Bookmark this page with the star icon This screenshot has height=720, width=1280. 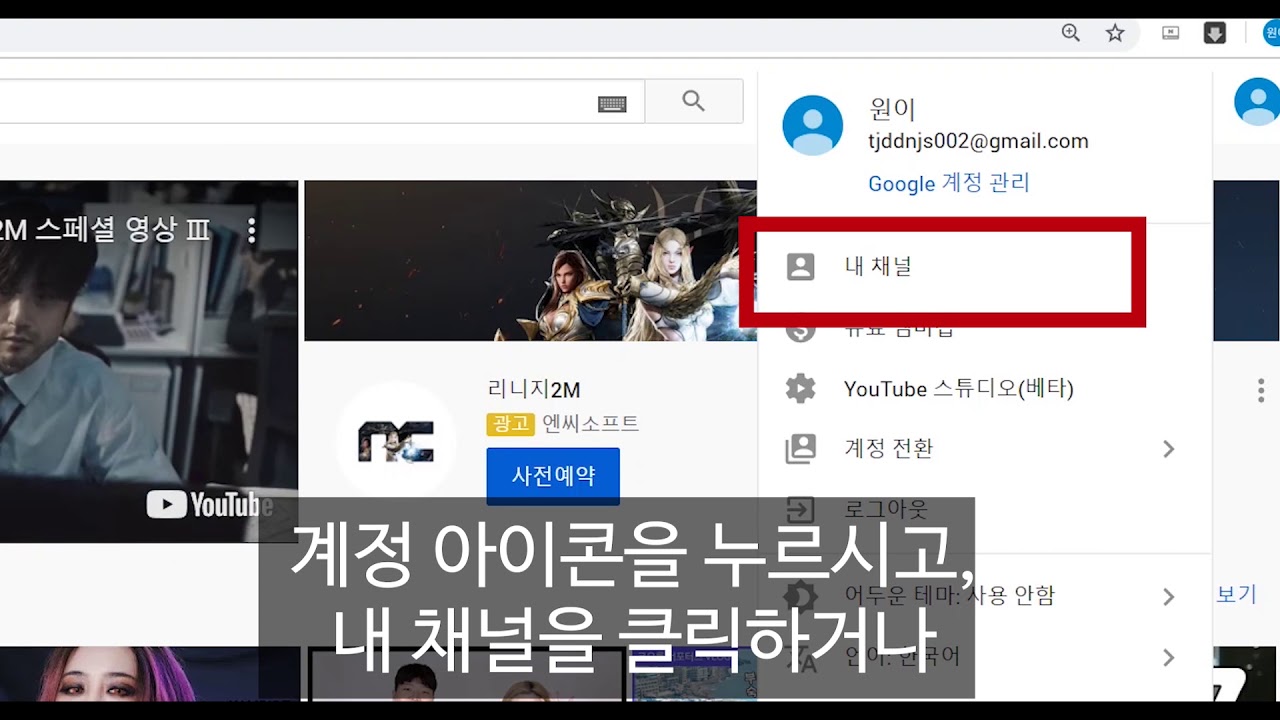click(x=1115, y=33)
